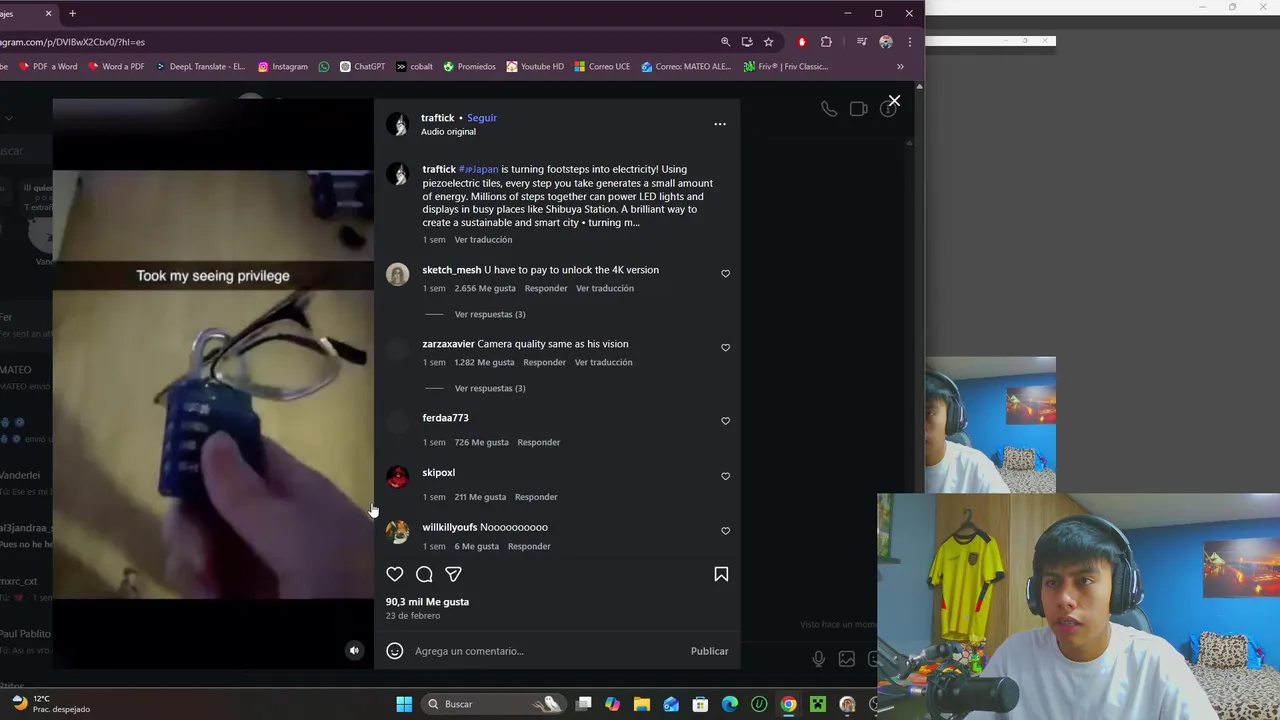Screen dimensions: 1280x720
Task: Open the Youtube HD bookmark
Action: 535,67
